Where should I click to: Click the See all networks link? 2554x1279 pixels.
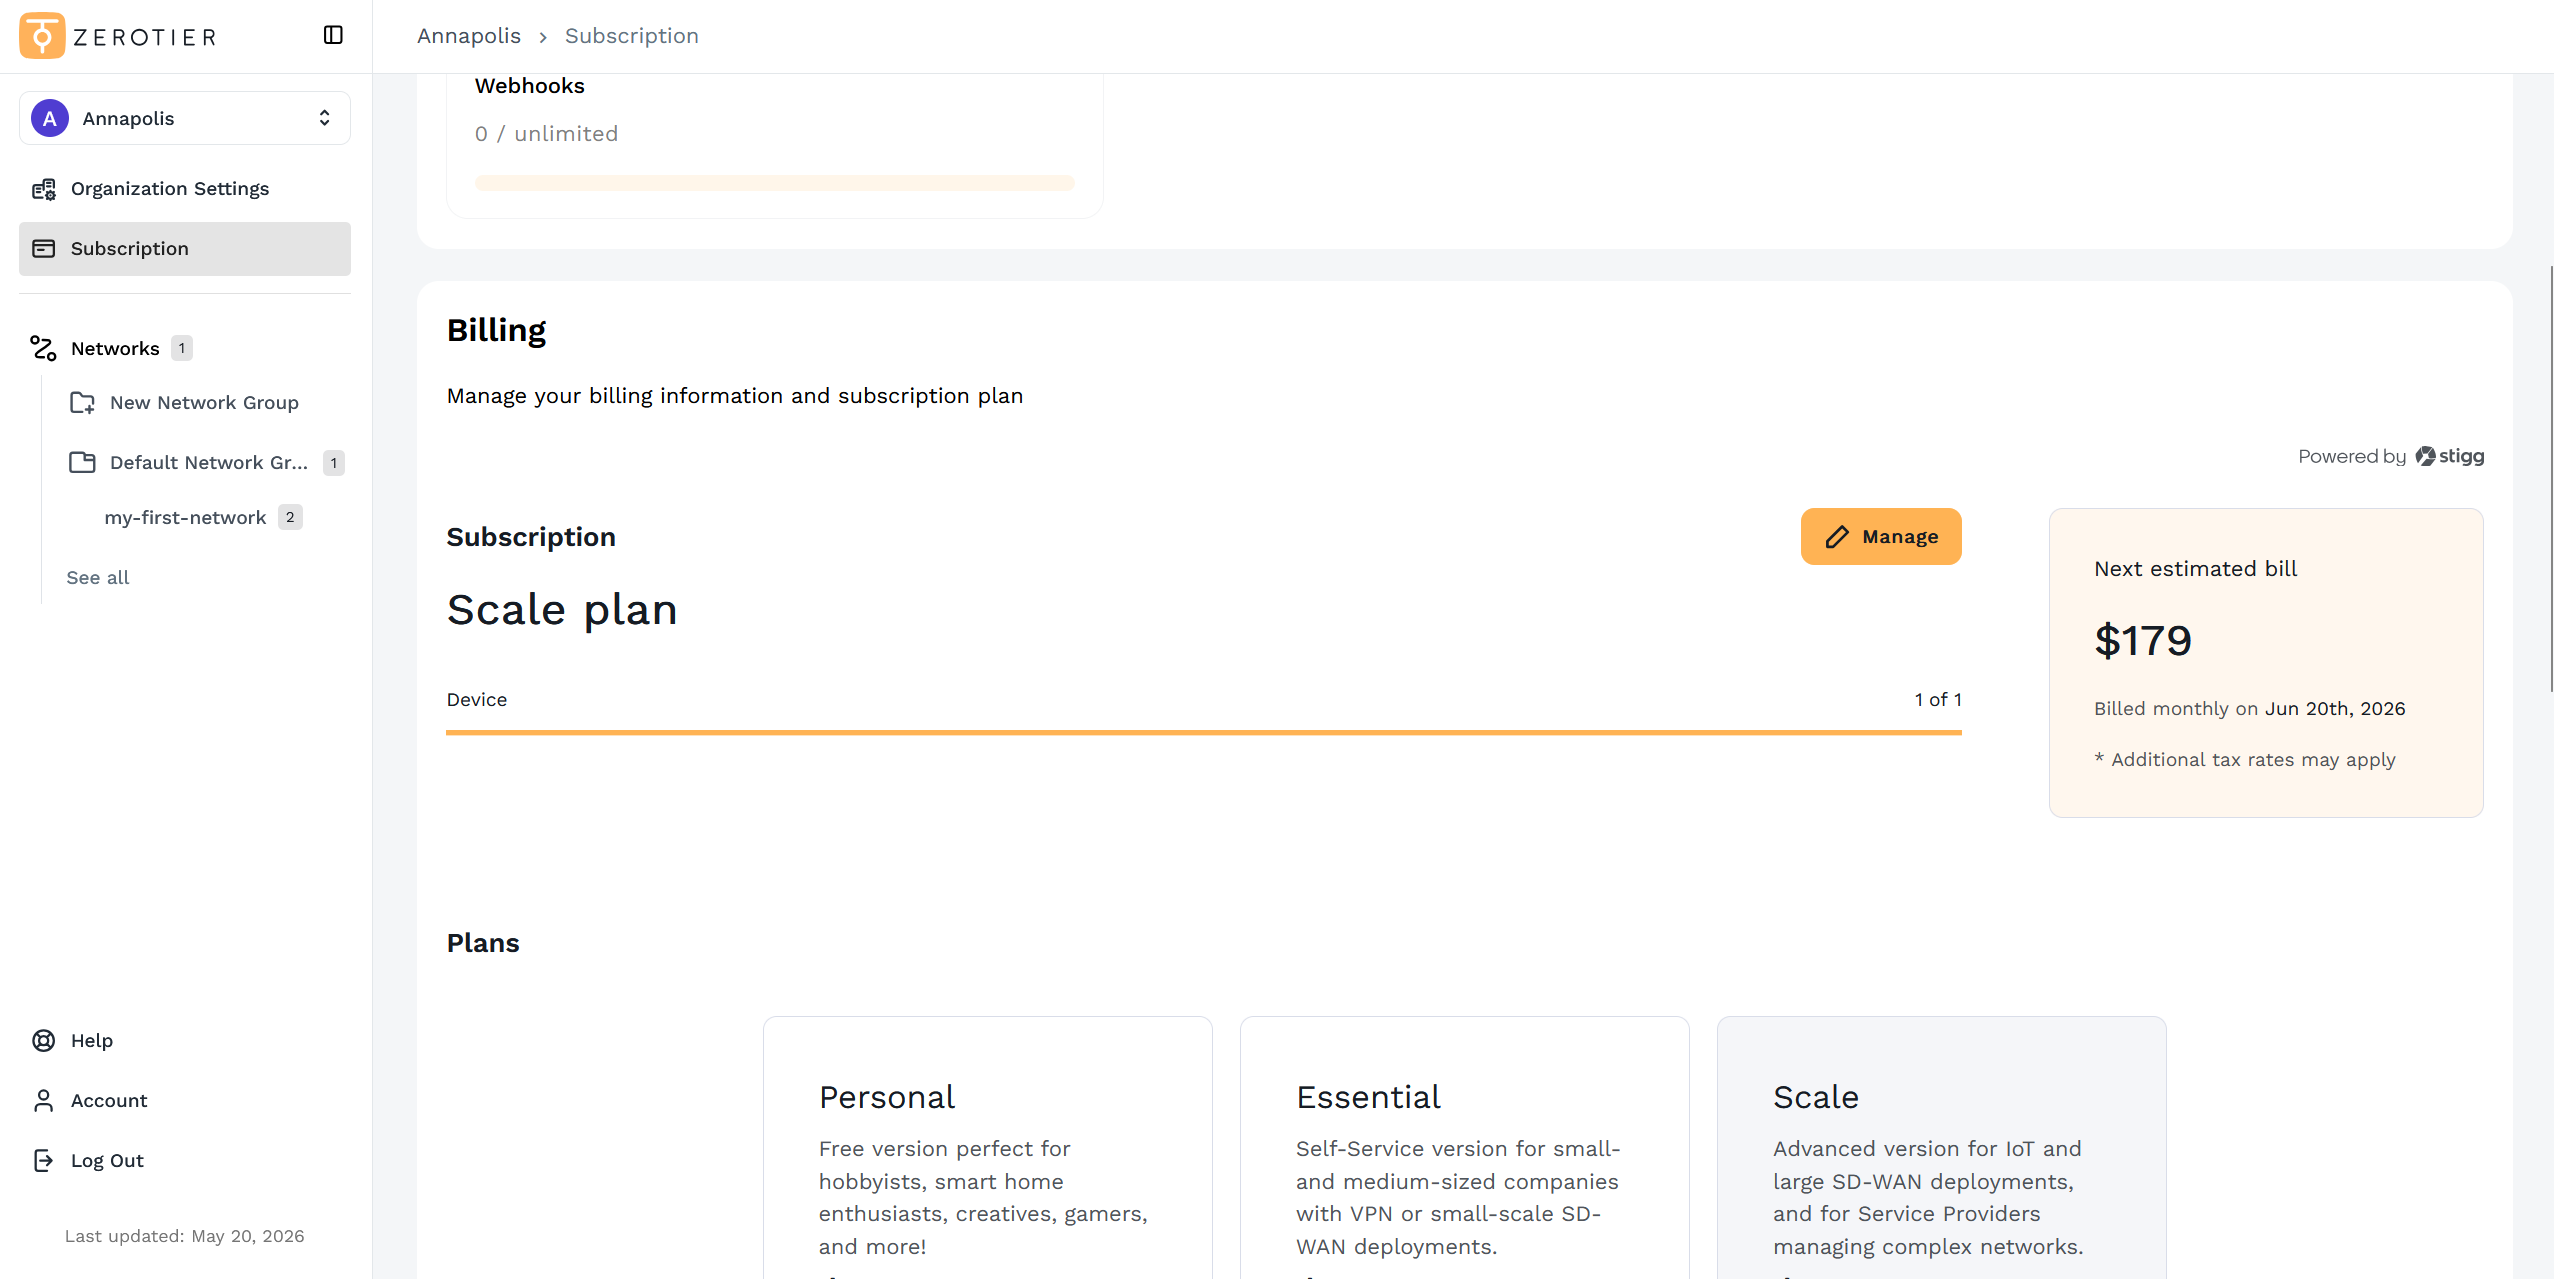pyautogui.click(x=98, y=577)
